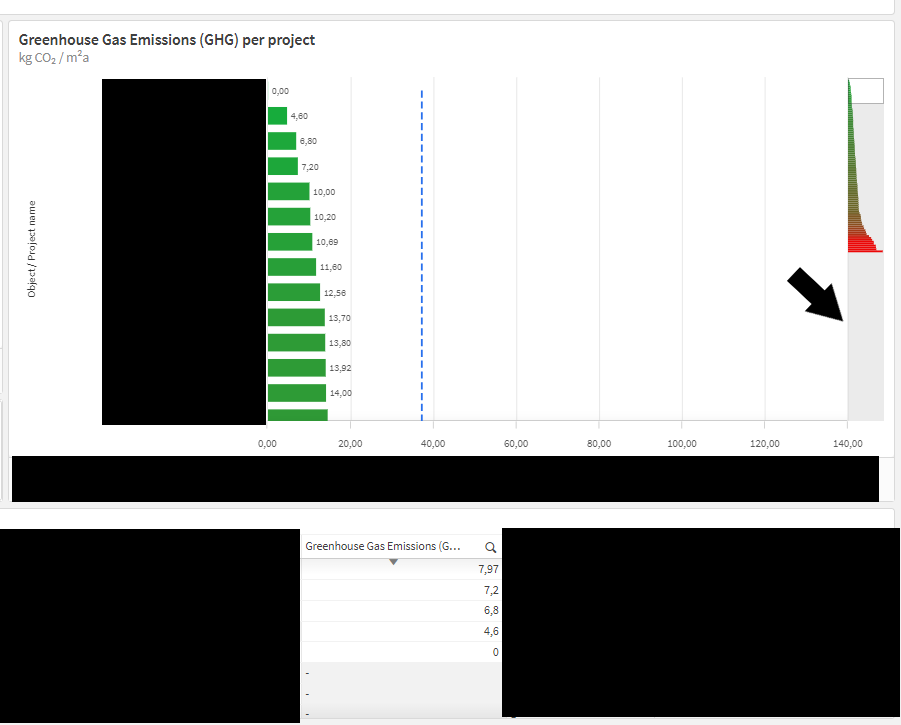Click the blue dashed reference line
901x725 pixels.
[x=422, y=255]
